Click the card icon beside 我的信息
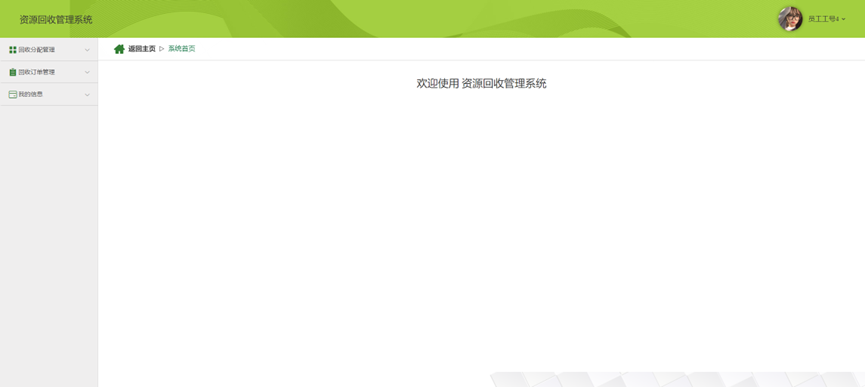The image size is (865, 387). click(13, 94)
